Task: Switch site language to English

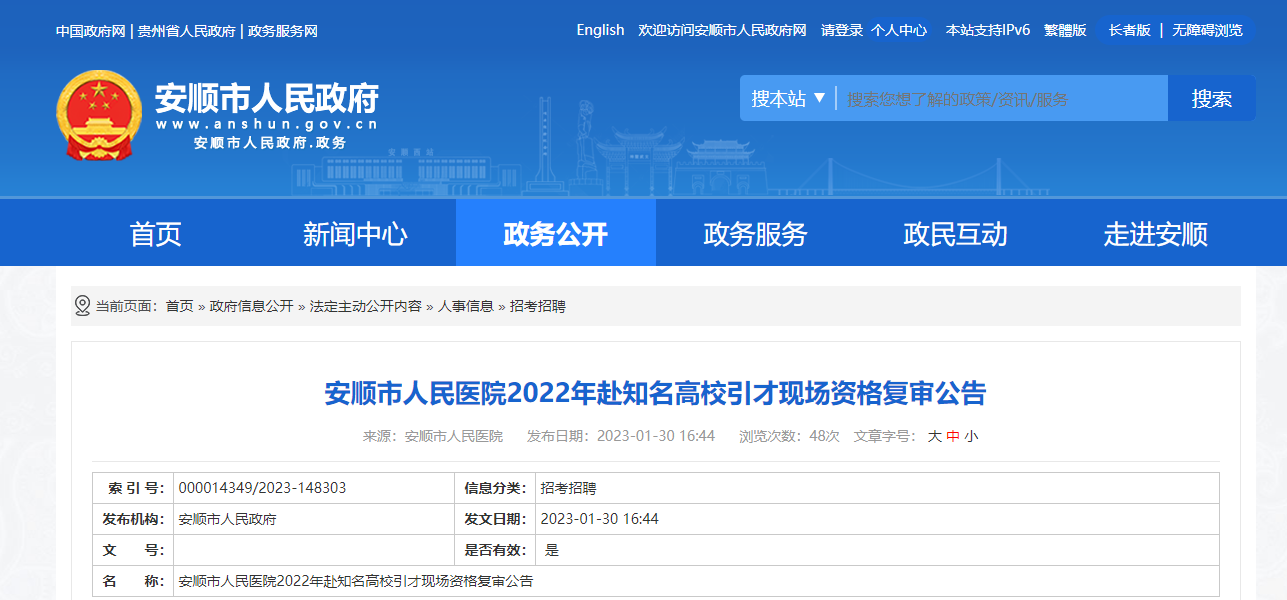Action: point(600,30)
